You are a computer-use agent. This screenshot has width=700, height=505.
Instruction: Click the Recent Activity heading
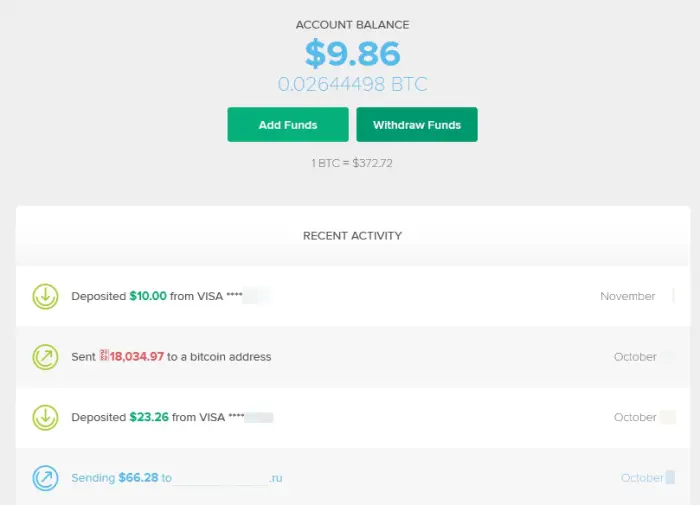tap(352, 236)
